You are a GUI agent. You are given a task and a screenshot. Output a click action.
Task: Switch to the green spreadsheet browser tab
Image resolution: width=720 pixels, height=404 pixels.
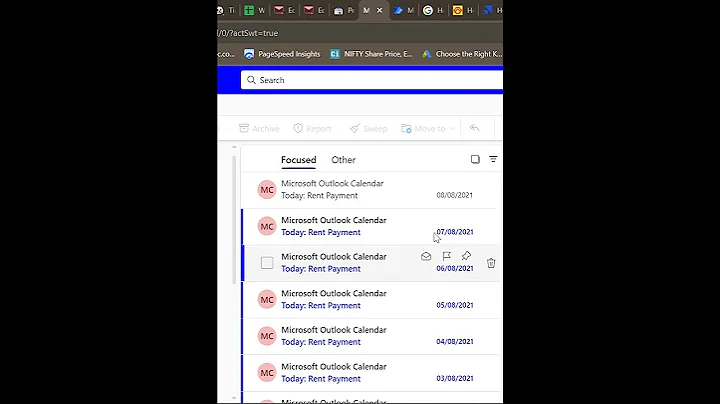pyautogui.click(x=254, y=10)
